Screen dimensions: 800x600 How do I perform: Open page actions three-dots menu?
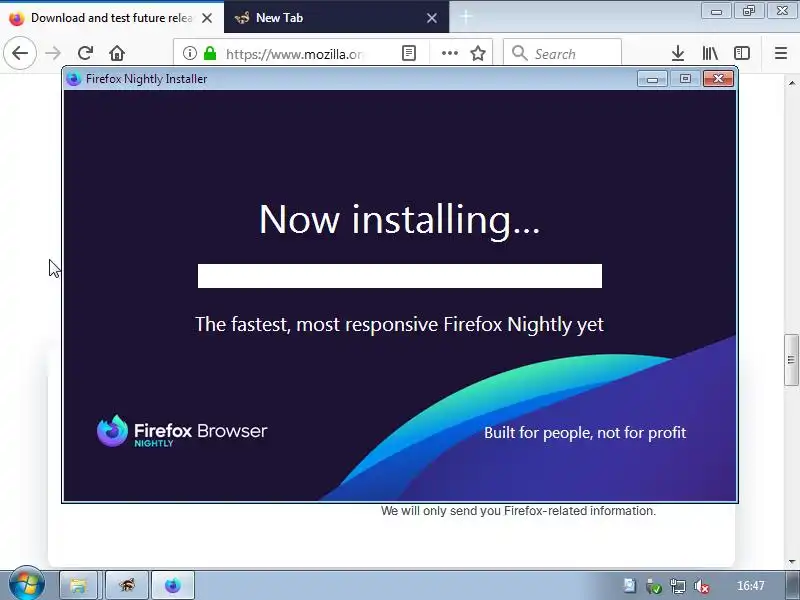pyautogui.click(x=449, y=53)
